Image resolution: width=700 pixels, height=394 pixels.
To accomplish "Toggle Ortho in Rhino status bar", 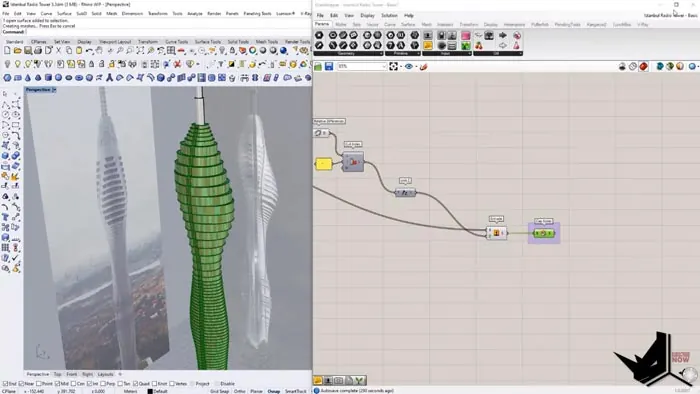I will [x=239, y=391].
